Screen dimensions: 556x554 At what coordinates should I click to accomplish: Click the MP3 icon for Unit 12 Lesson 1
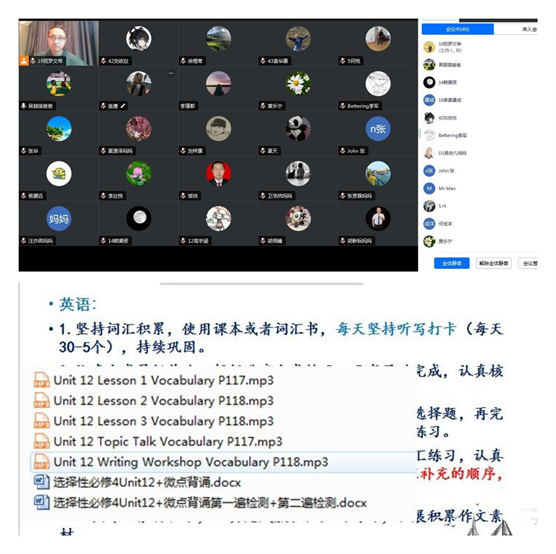(x=41, y=380)
